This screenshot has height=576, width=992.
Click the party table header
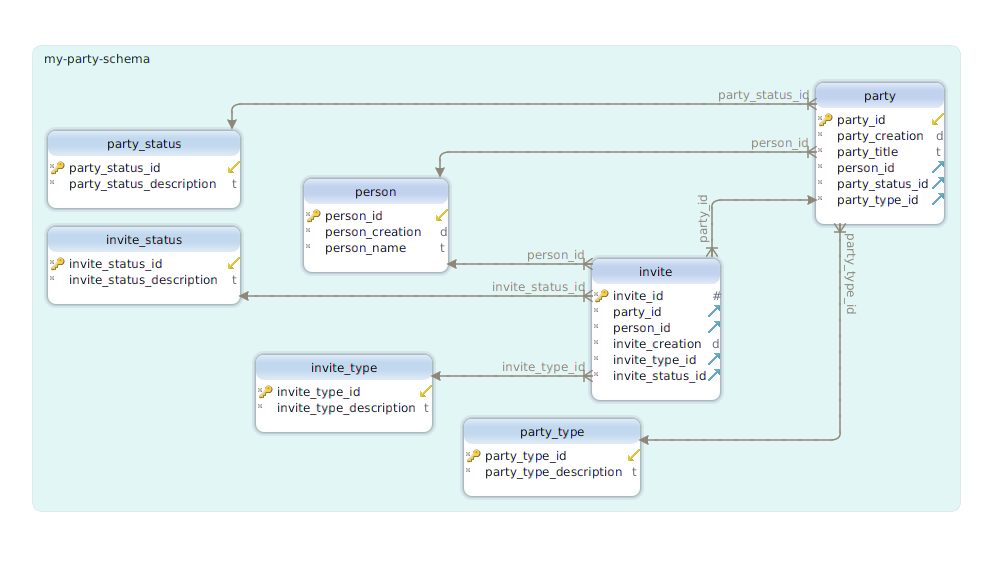point(880,95)
